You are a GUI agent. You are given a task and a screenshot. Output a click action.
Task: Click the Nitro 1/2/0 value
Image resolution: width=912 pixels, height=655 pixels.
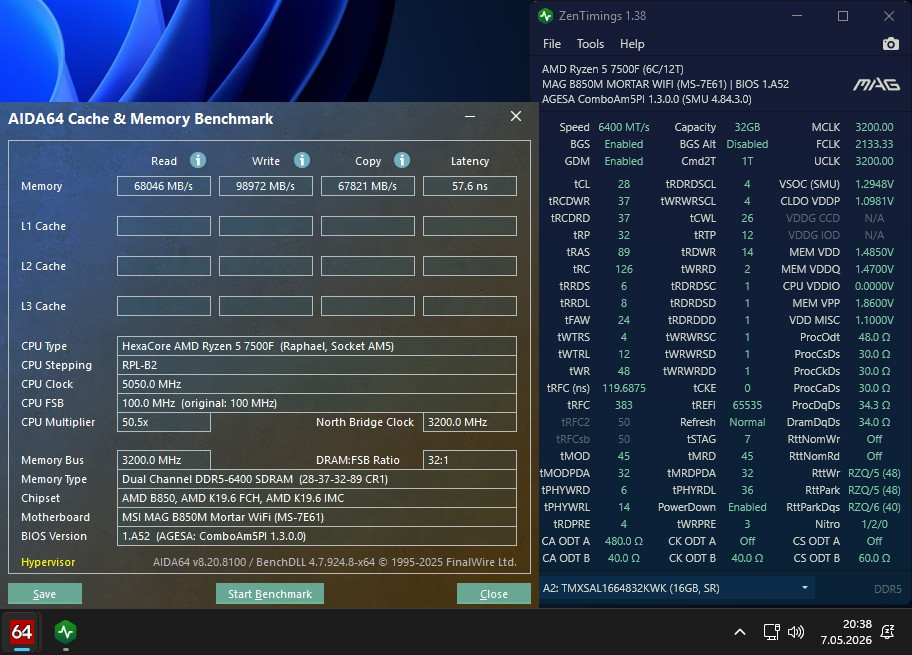(x=874, y=524)
